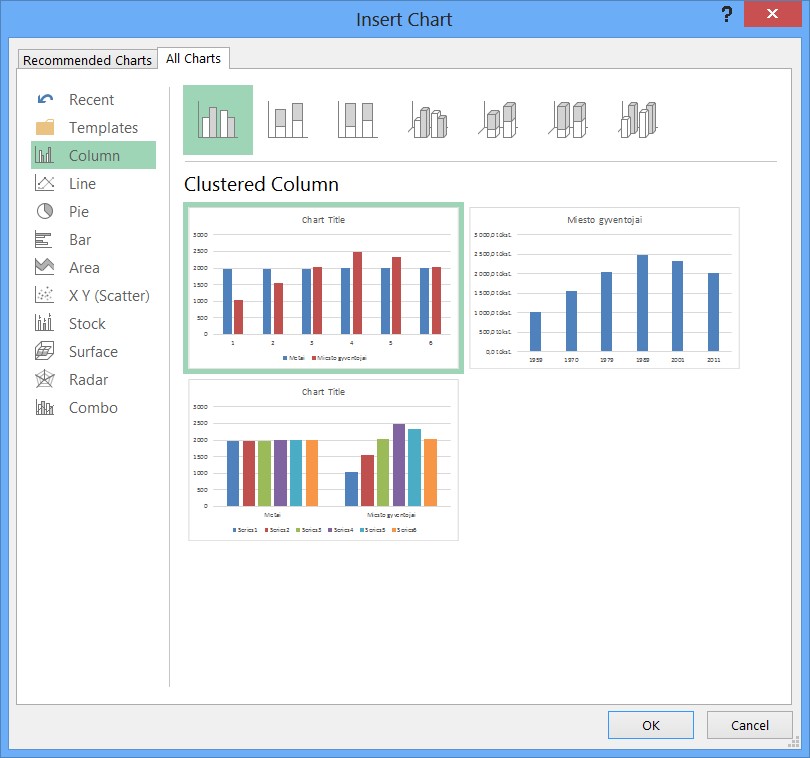Choose the 3-D Column subtype icon

(x=637, y=120)
